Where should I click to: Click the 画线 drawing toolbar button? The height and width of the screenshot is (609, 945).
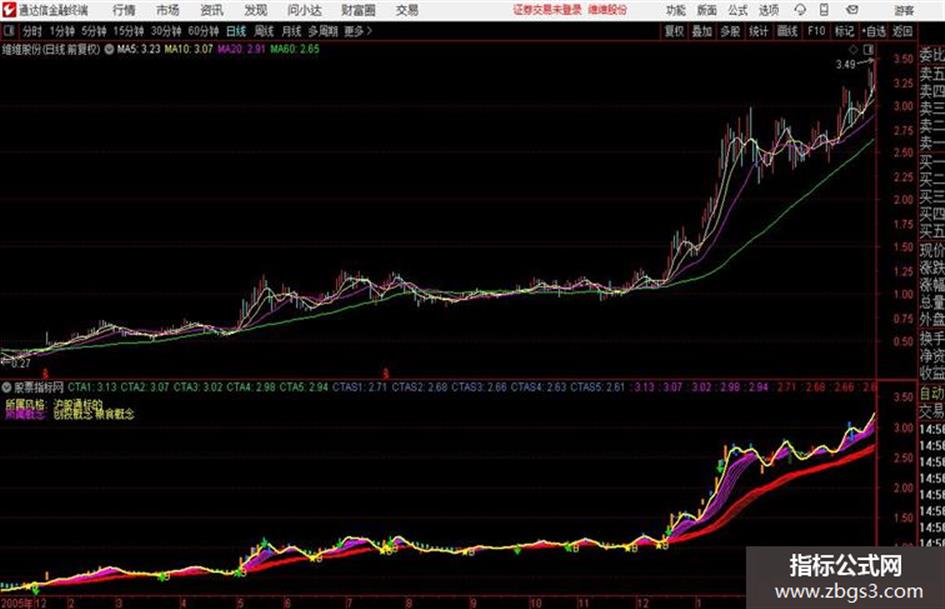787,31
